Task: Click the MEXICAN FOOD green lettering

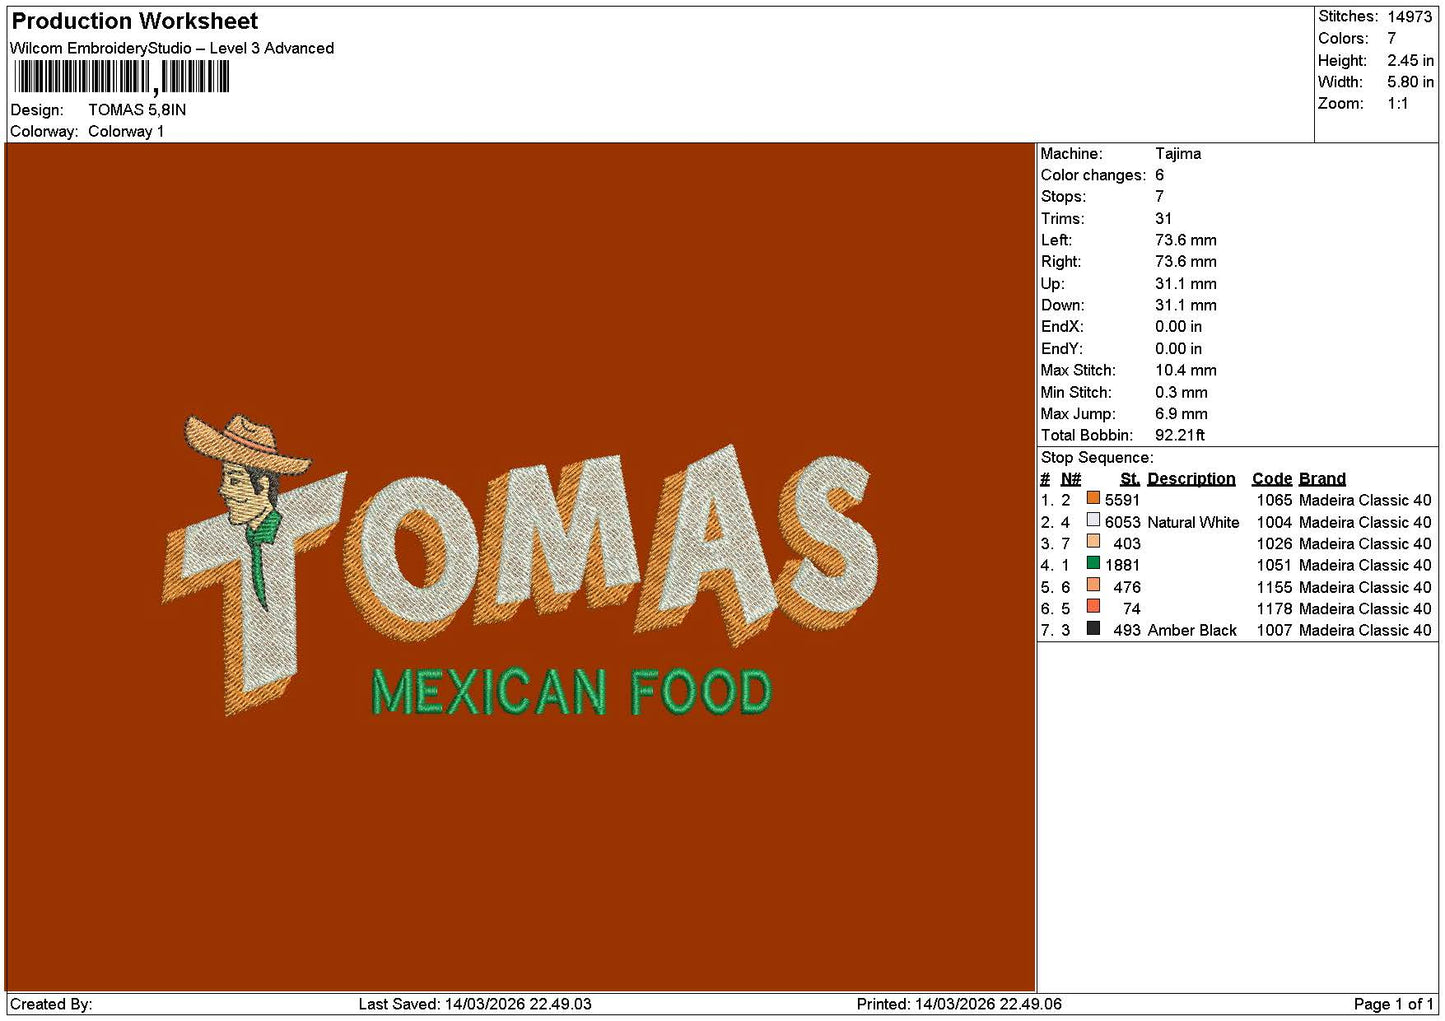Action: [571, 692]
